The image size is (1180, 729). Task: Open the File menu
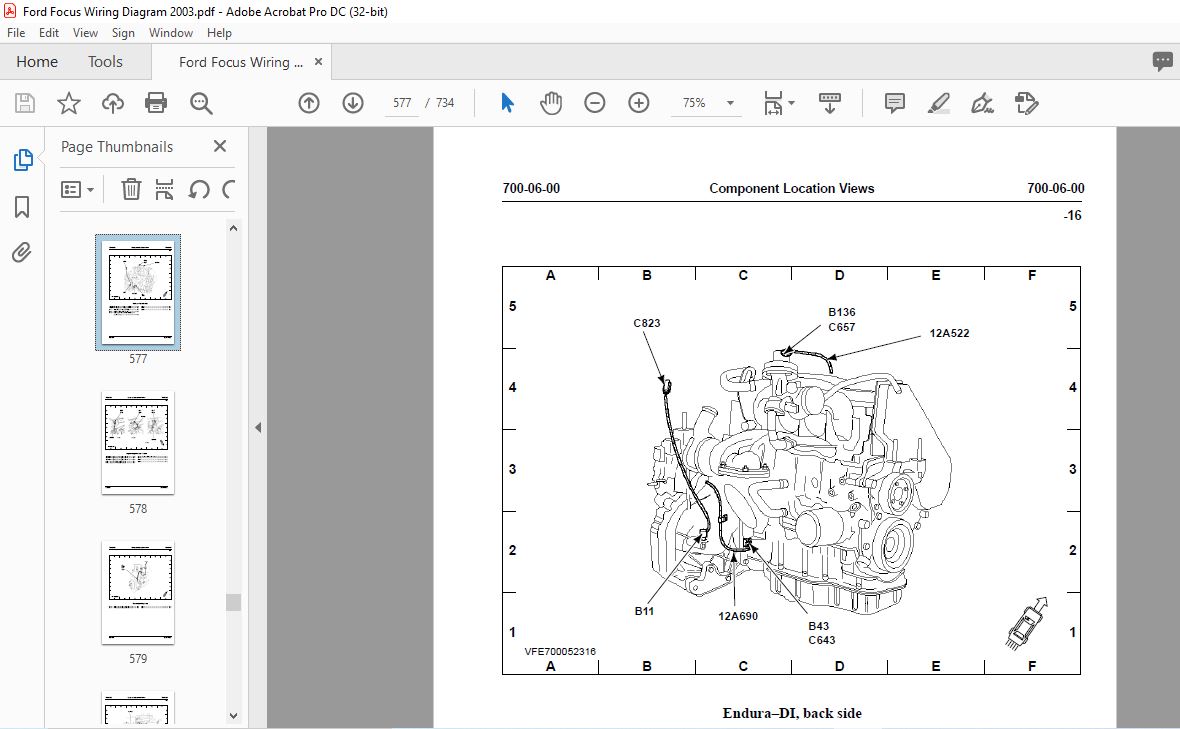point(16,32)
